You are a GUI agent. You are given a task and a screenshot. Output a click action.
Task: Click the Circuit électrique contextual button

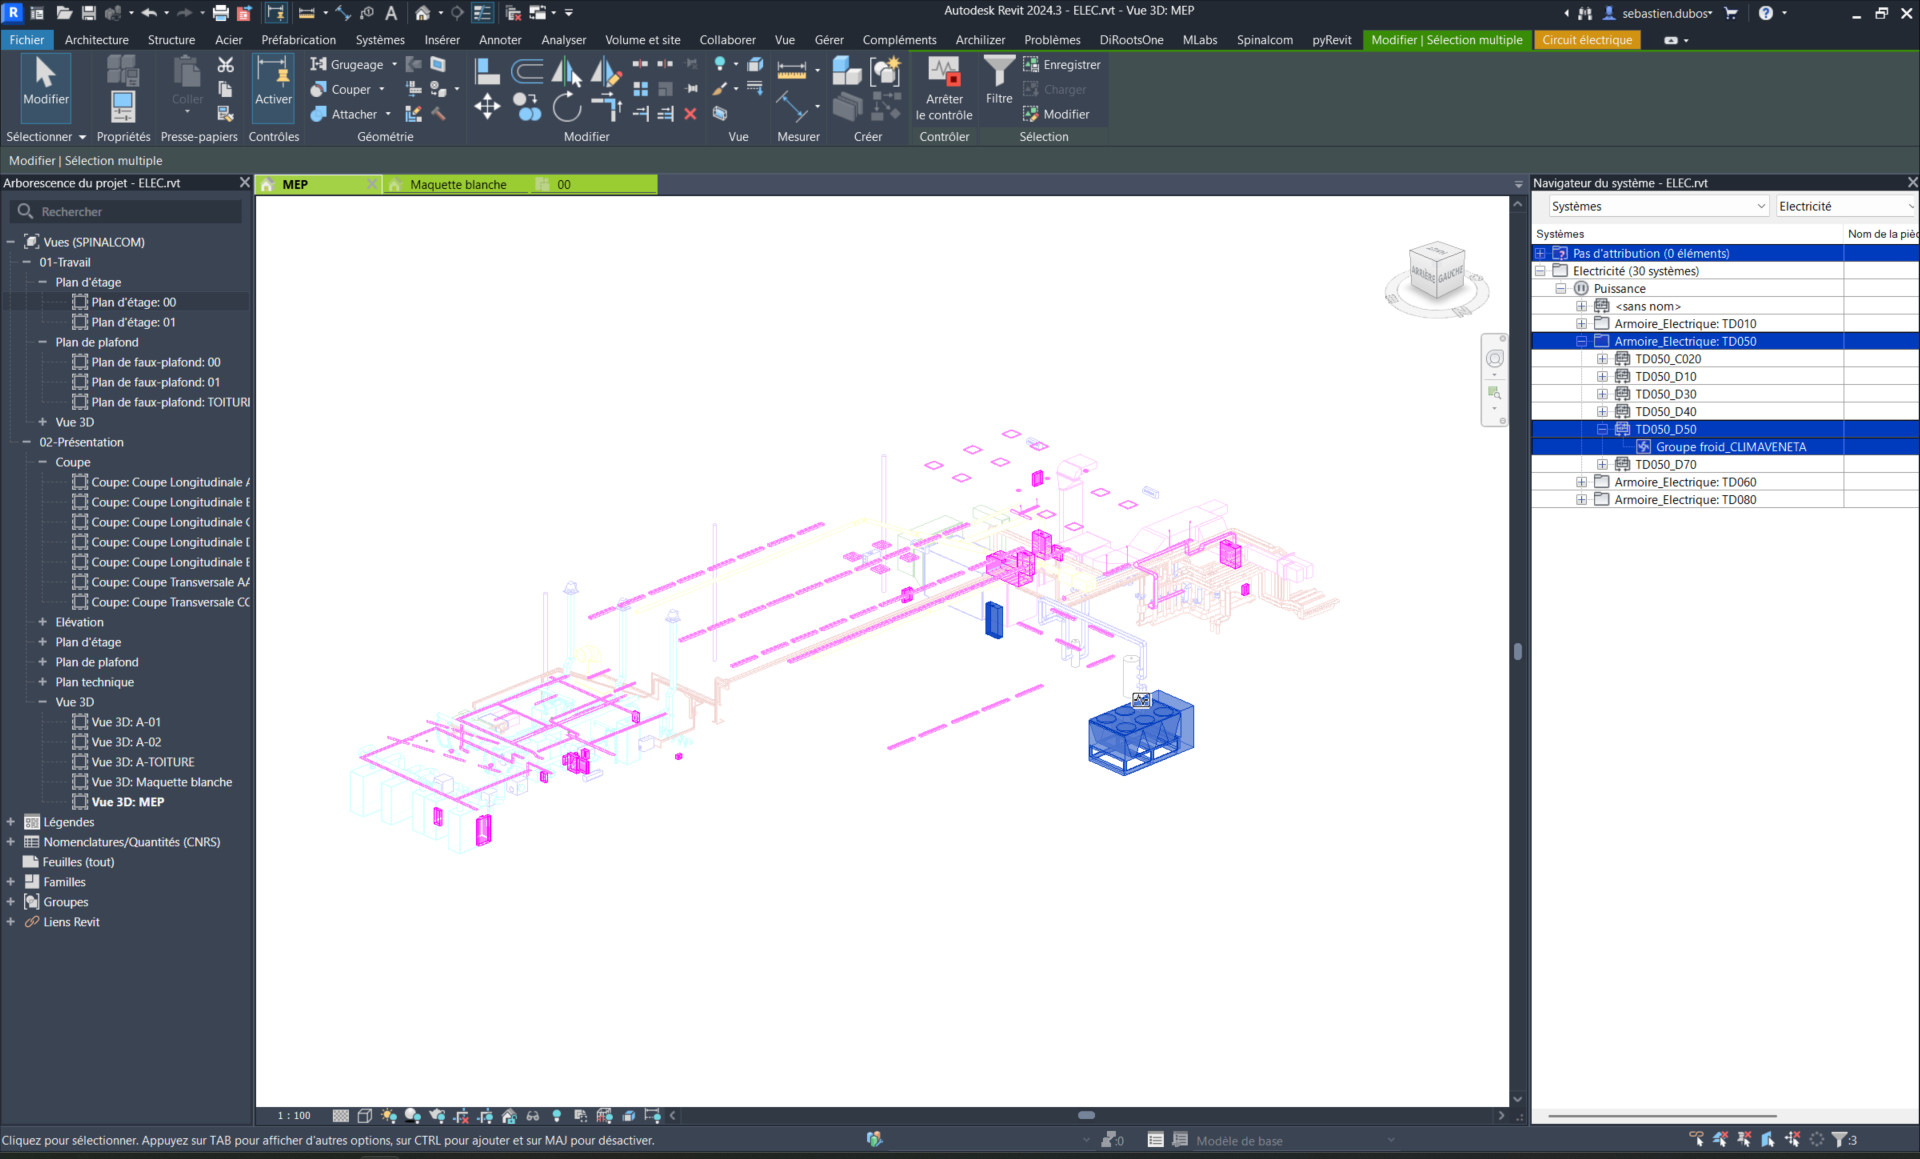[x=1586, y=40]
